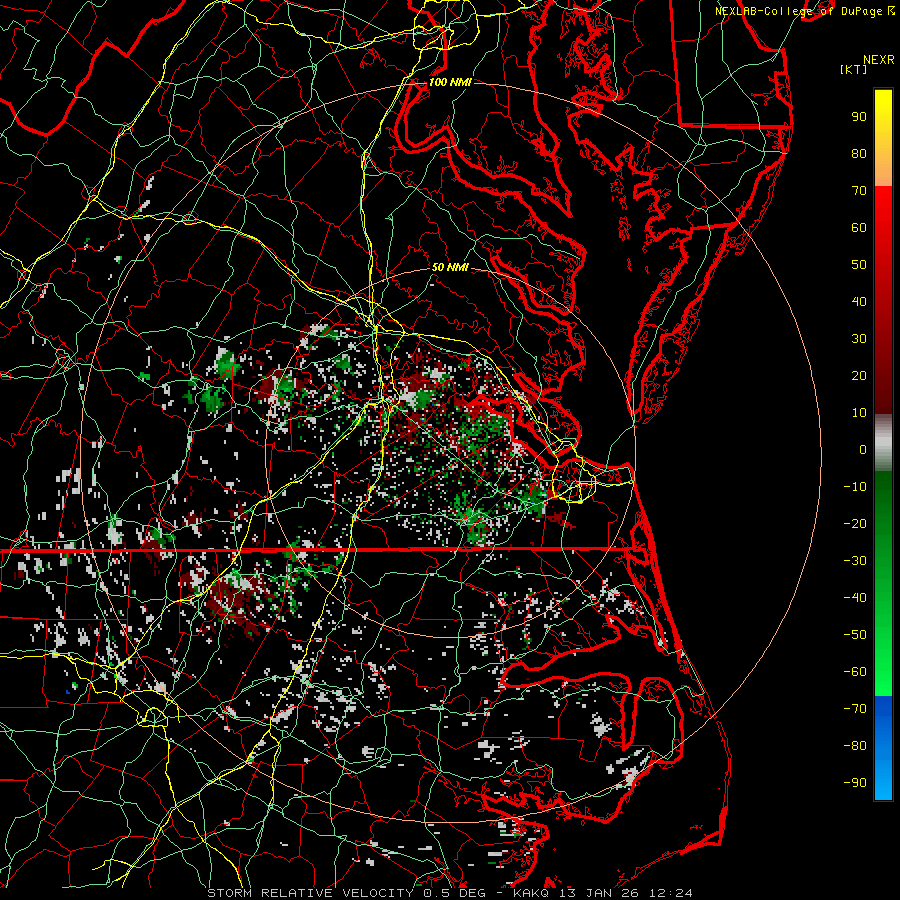Screen dimensions: 900x900
Task: Click the STORM RELATIVE VELOCITY caption text
Action: [313, 893]
